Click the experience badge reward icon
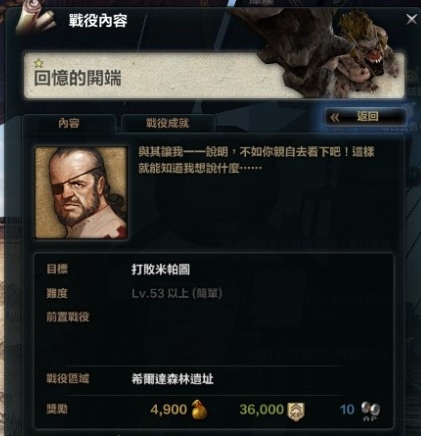 point(295,411)
